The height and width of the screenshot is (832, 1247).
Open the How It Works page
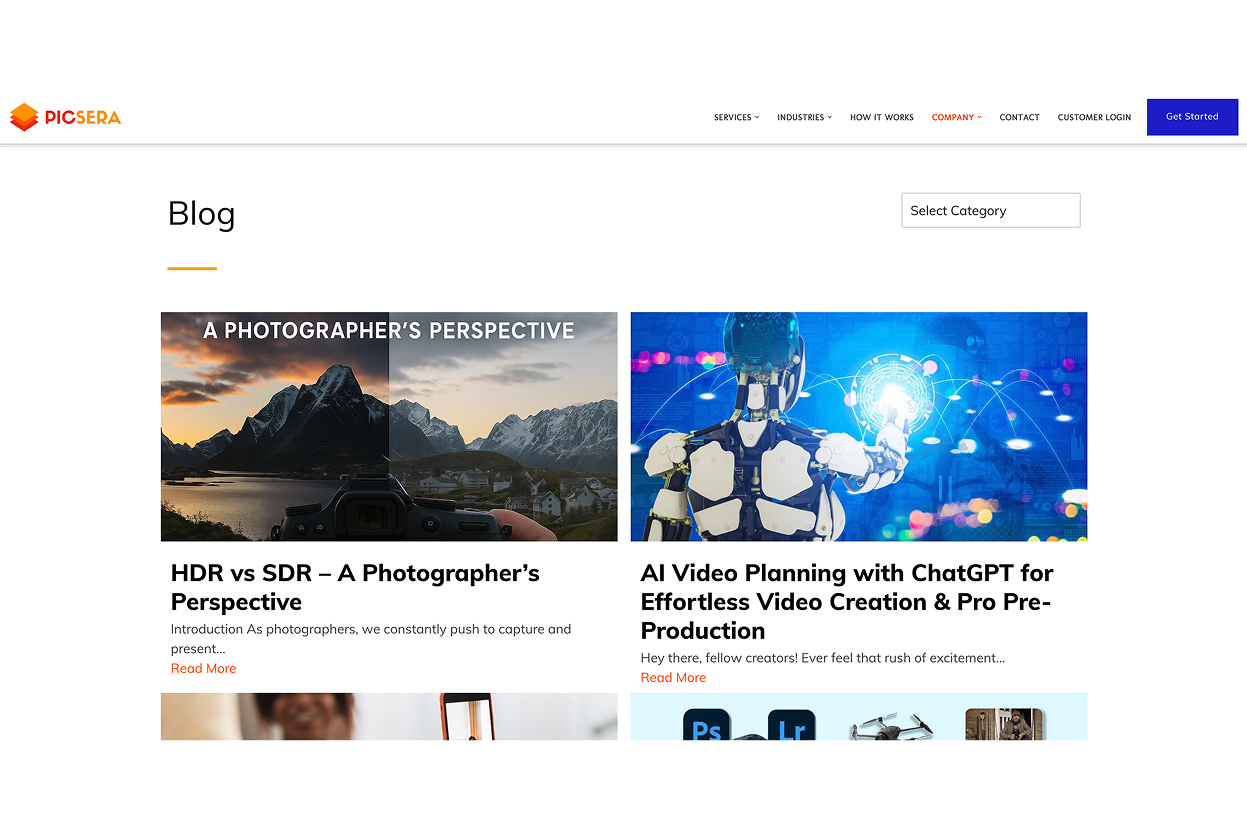click(x=881, y=117)
